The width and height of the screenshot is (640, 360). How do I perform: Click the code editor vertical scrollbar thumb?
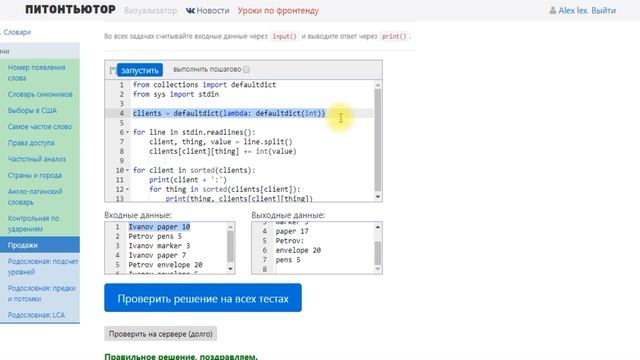tap(378, 140)
